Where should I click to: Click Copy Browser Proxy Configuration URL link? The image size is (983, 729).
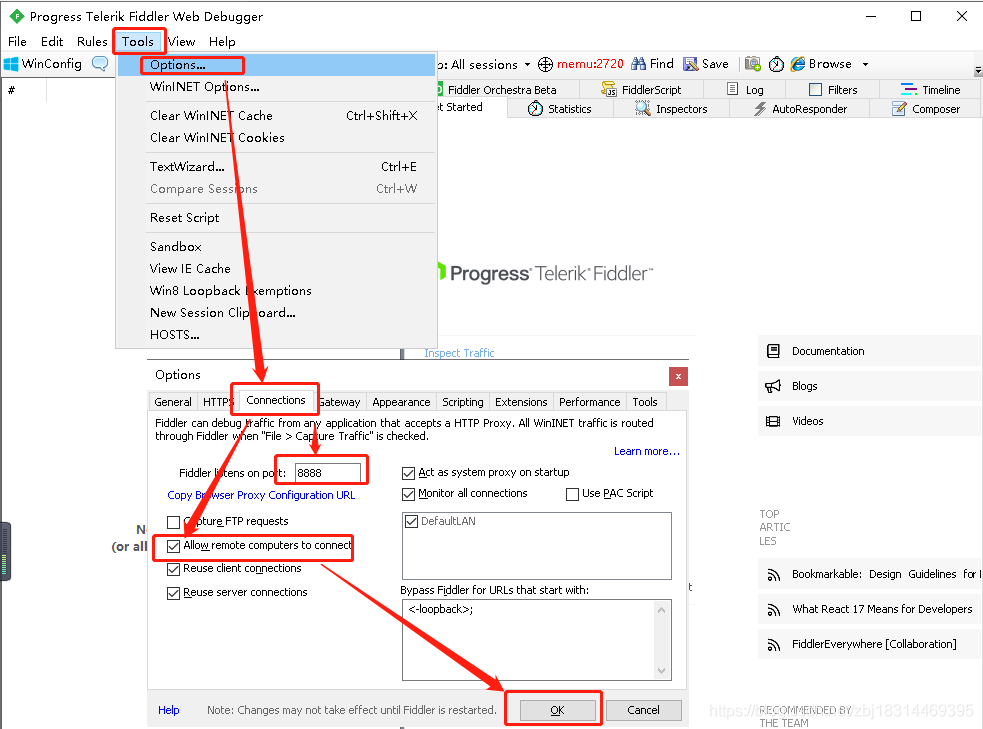261,495
